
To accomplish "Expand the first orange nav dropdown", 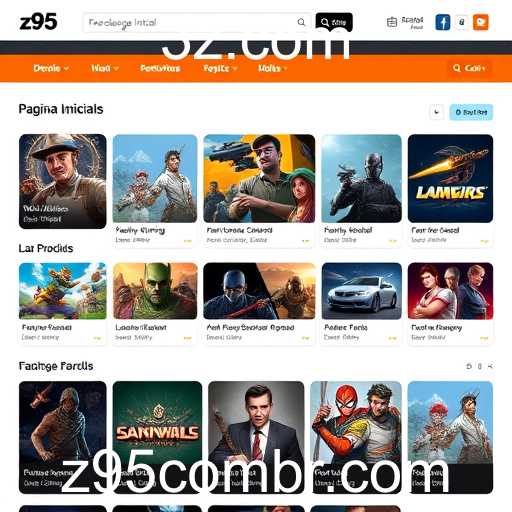I will click(51, 68).
